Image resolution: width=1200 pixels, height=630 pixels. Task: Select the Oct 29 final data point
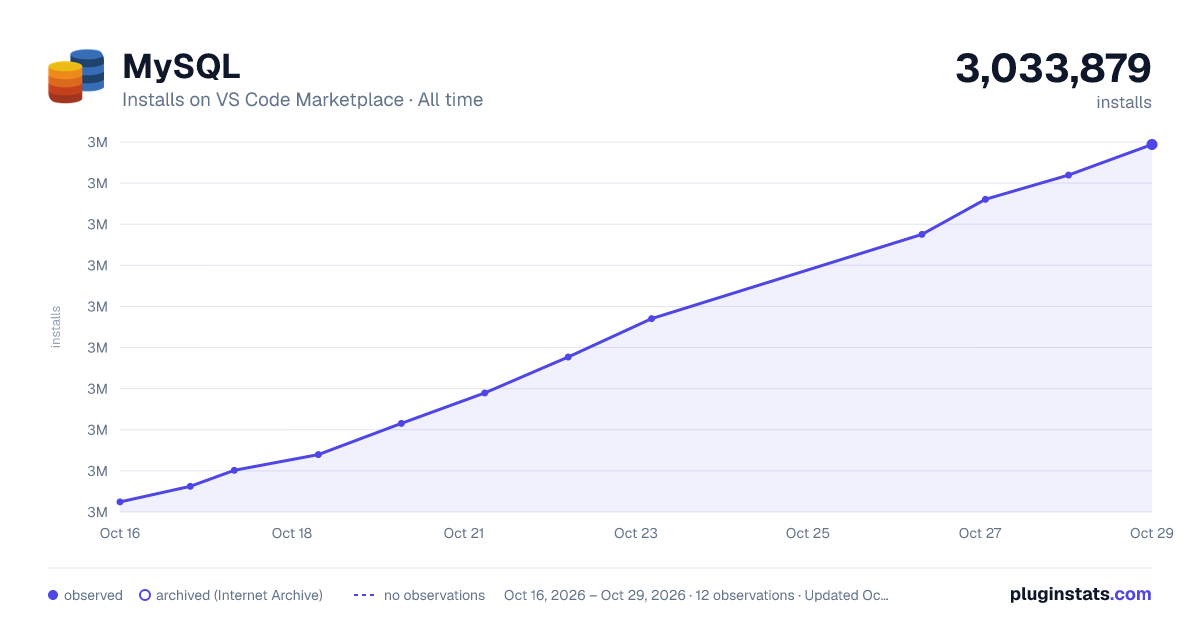coord(1152,145)
